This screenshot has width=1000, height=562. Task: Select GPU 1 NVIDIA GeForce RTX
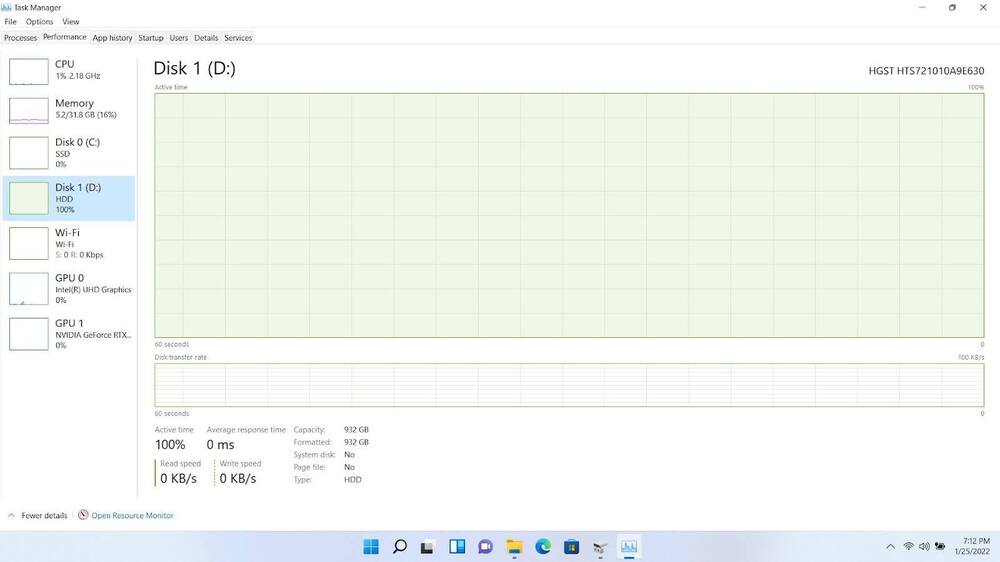tap(69, 334)
